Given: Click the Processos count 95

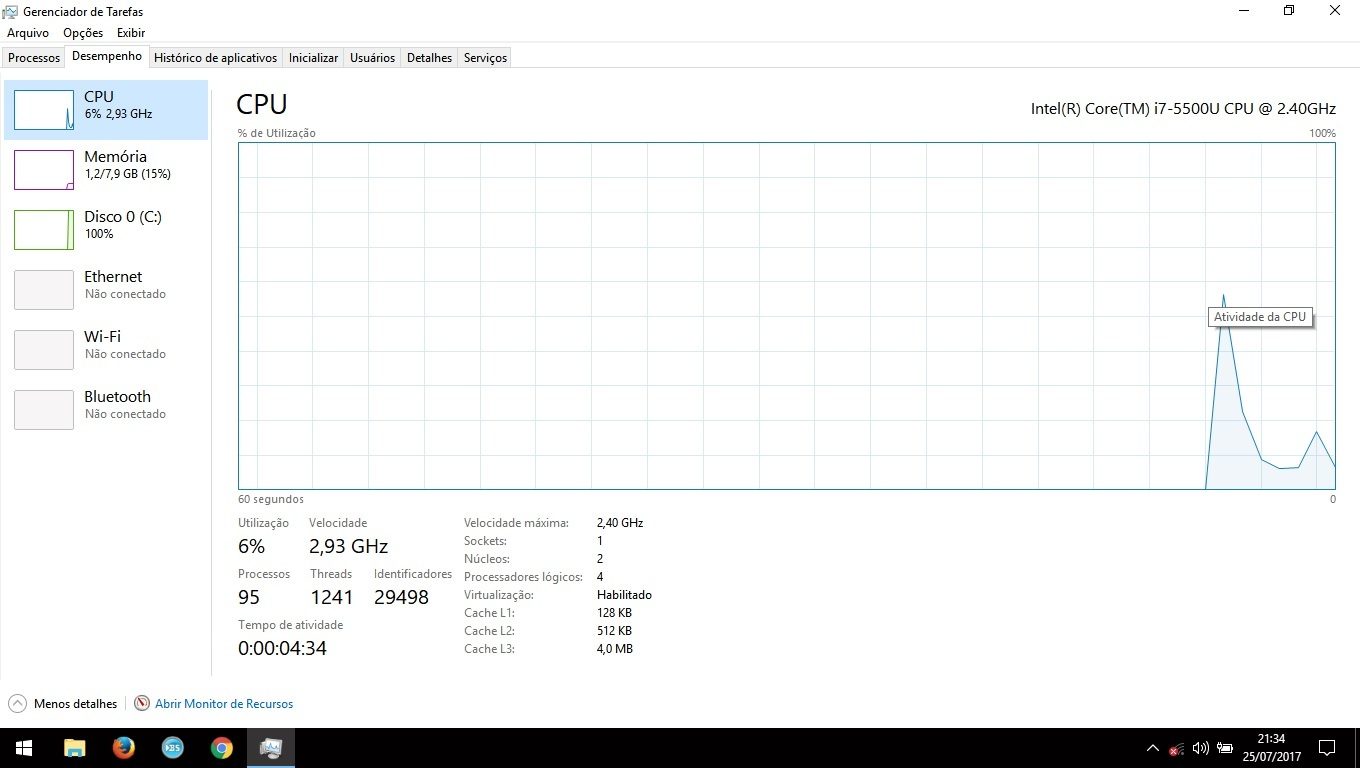Looking at the screenshot, I should click(x=248, y=597).
